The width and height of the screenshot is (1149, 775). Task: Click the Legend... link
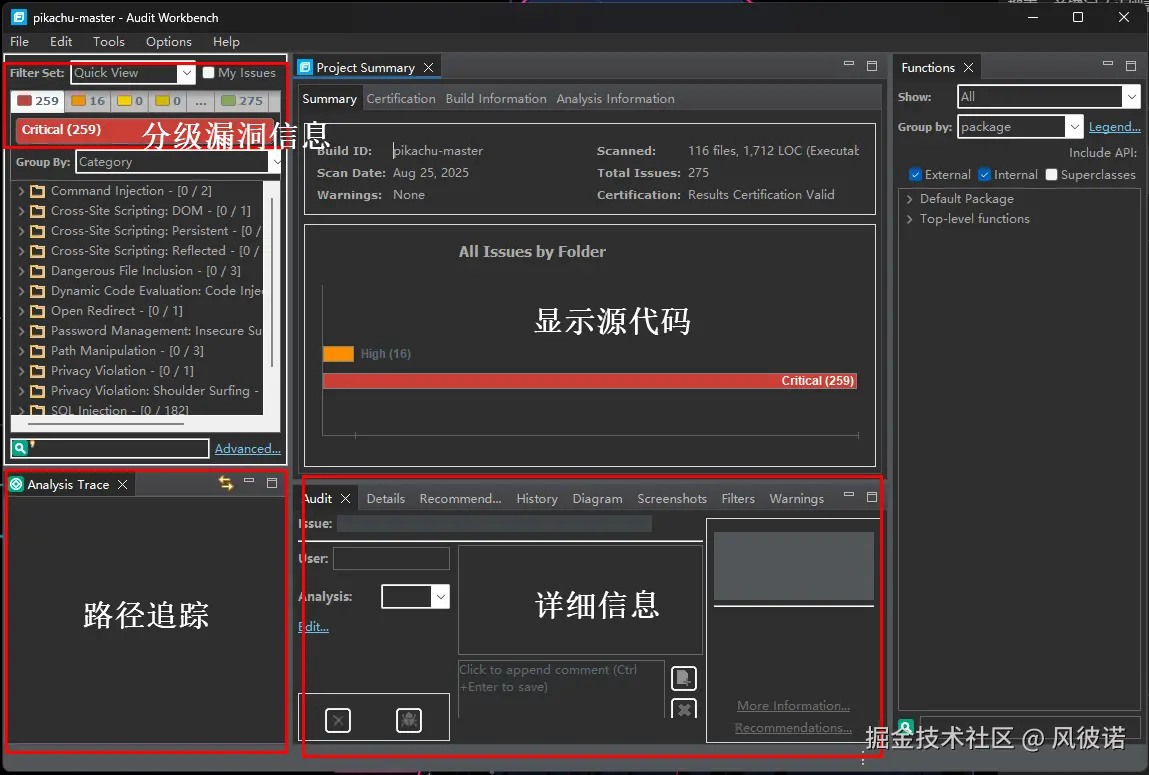point(1115,127)
